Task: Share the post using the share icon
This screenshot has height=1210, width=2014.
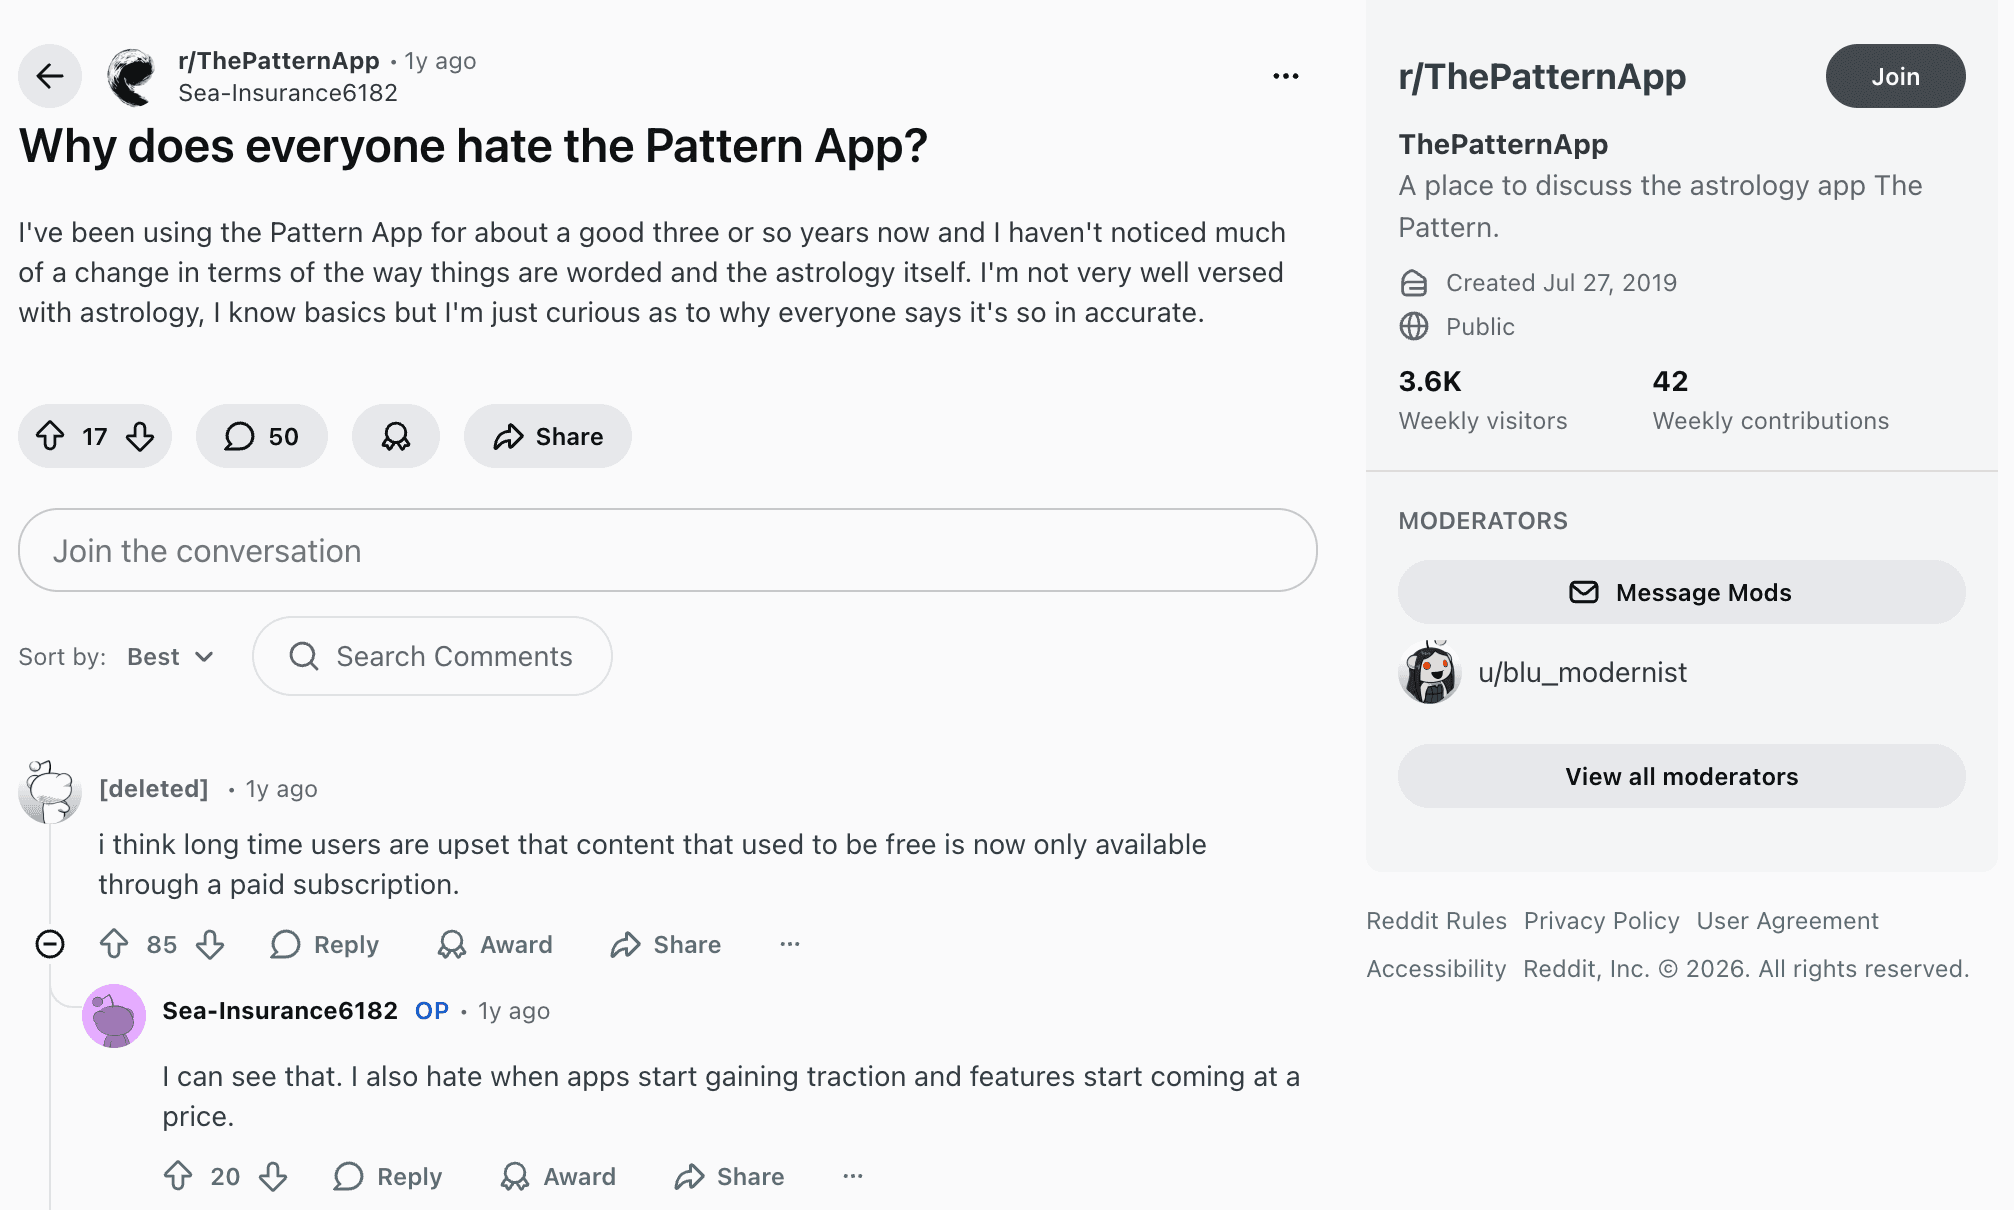Action: point(510,436)
